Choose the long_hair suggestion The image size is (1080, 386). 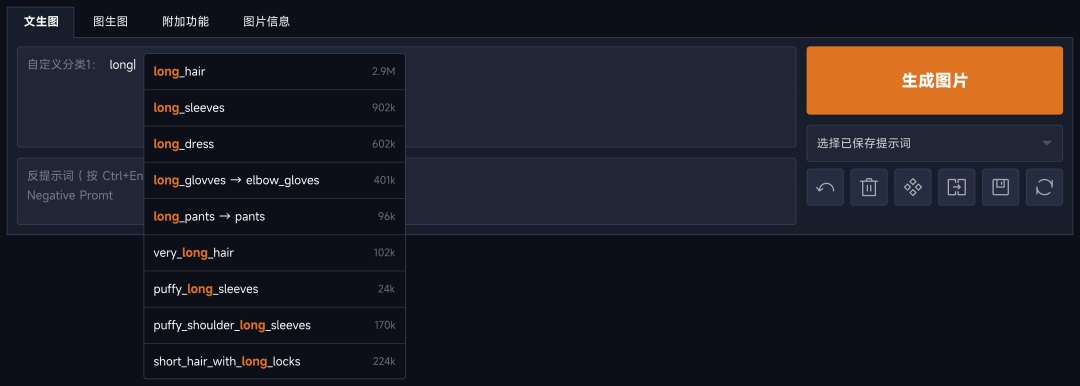(274, 72)
